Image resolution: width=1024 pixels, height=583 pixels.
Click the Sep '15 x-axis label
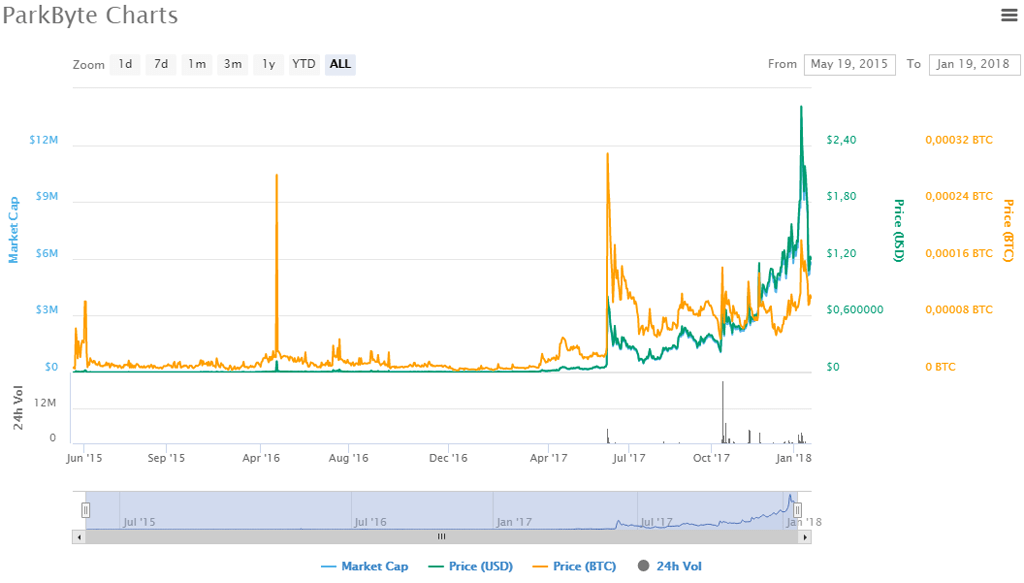(166, 458)
